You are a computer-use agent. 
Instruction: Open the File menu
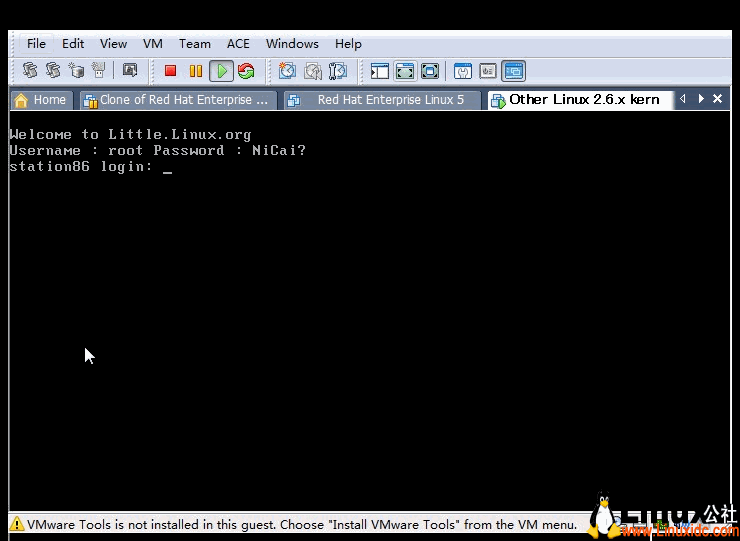click(x=36, y=44)
